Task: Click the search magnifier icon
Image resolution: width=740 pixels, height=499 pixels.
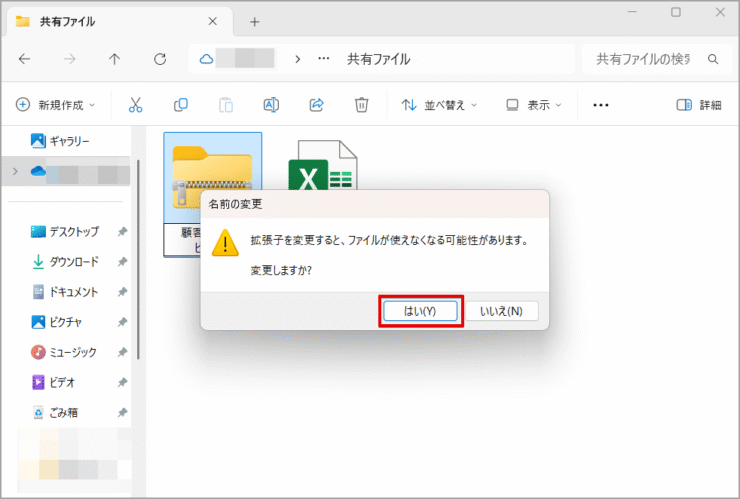Action: click(x=713, y=59)
